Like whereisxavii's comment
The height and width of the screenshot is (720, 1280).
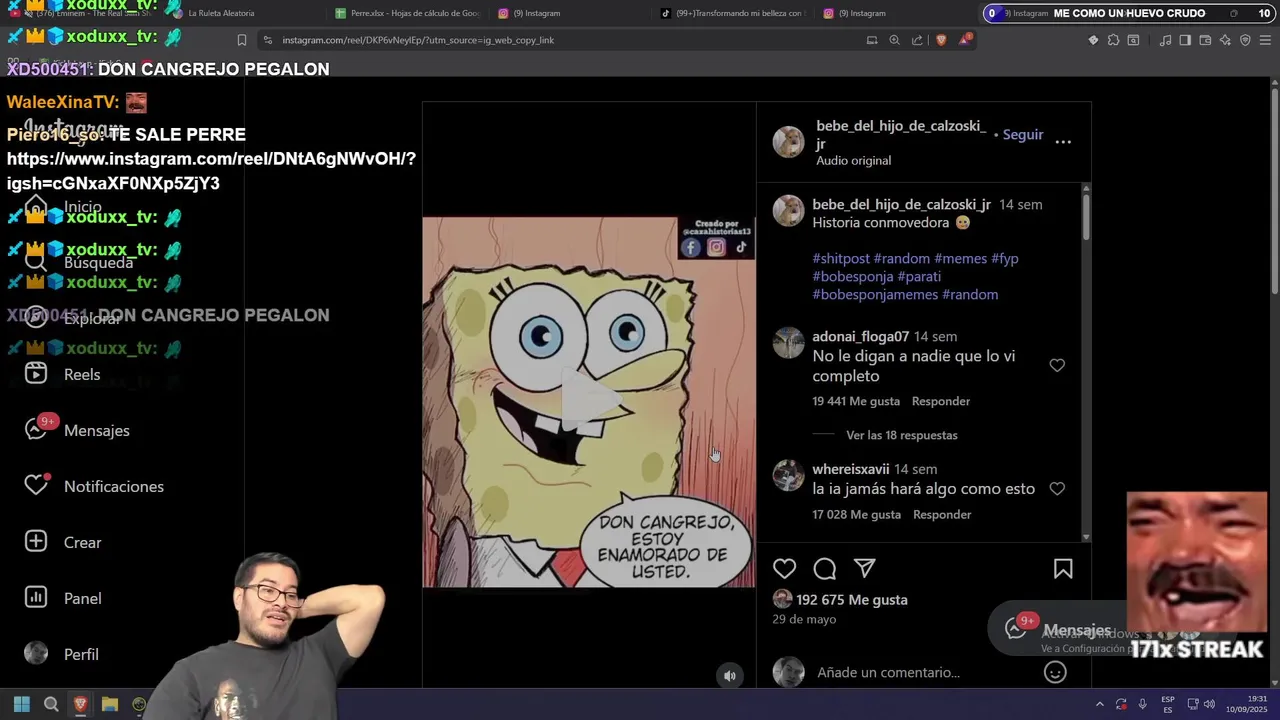click(1057, 489)
